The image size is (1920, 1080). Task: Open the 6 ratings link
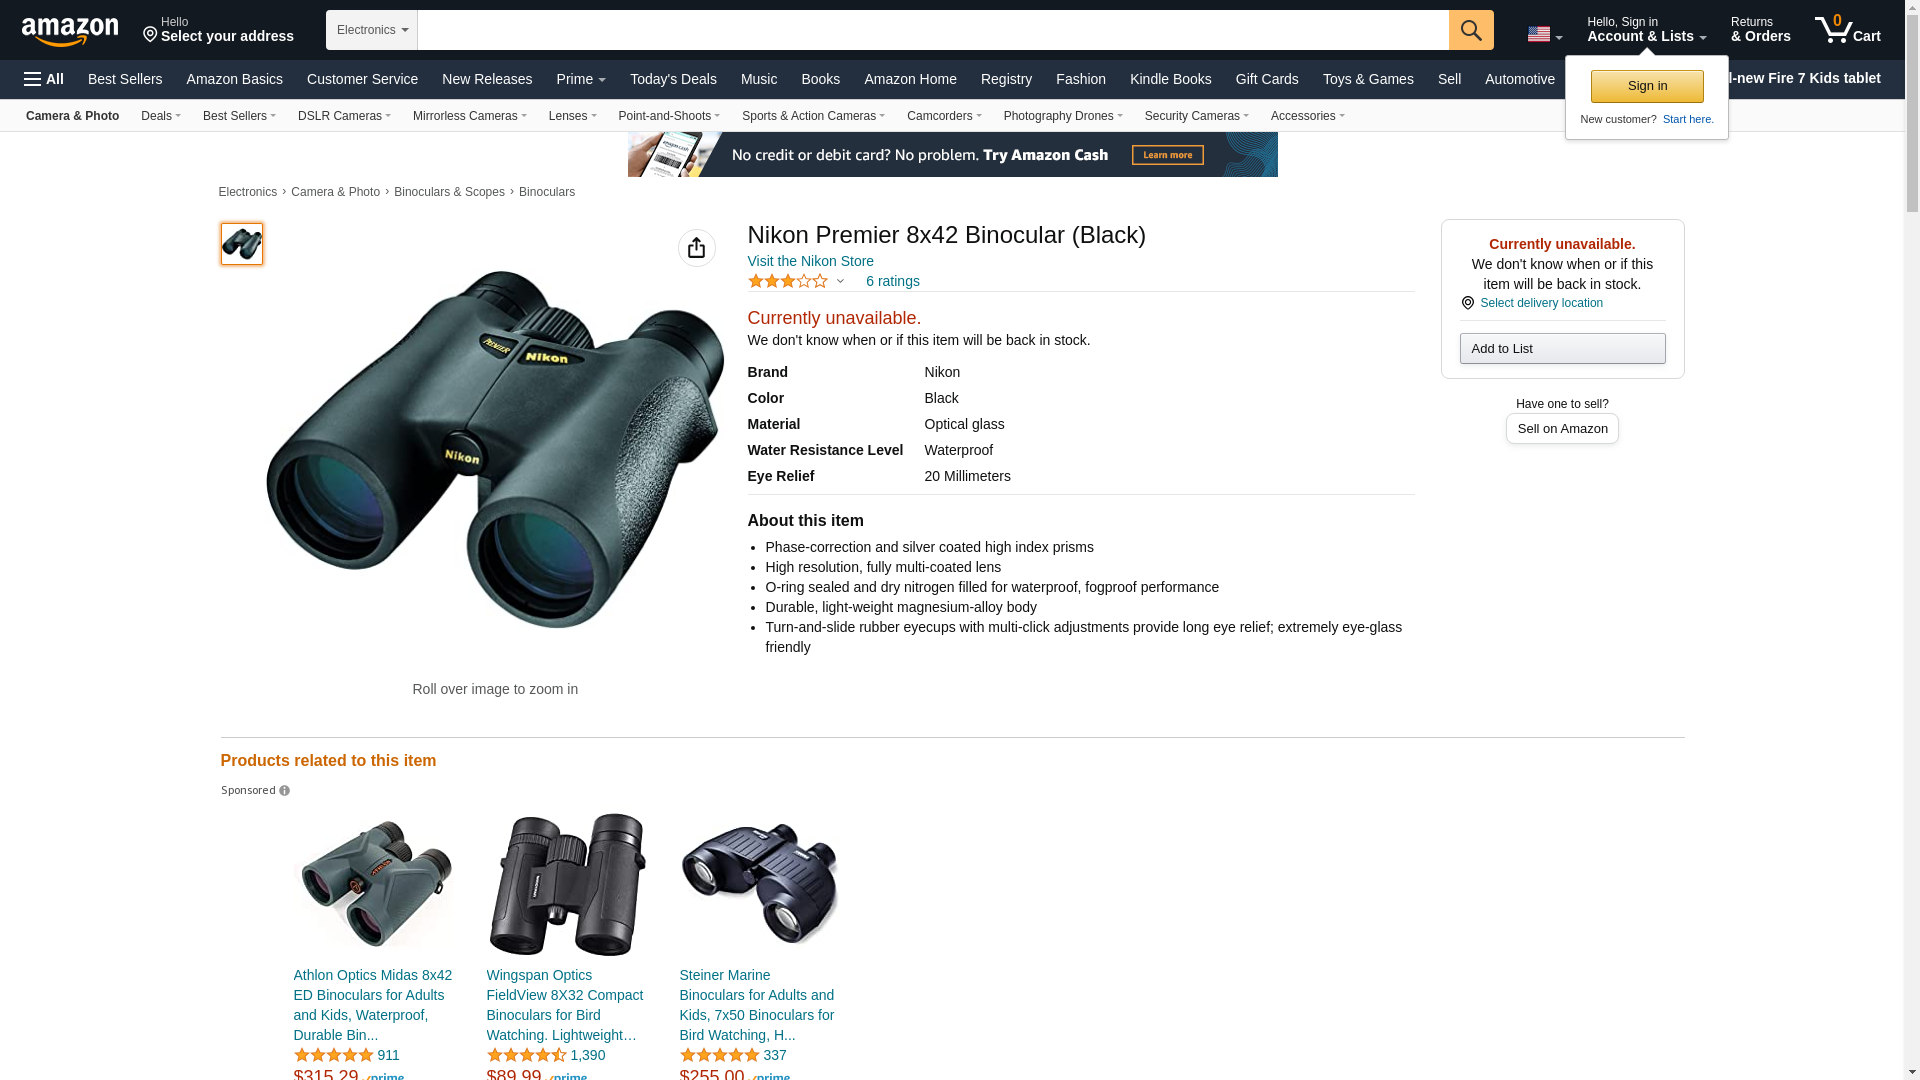tap(893, 281)
